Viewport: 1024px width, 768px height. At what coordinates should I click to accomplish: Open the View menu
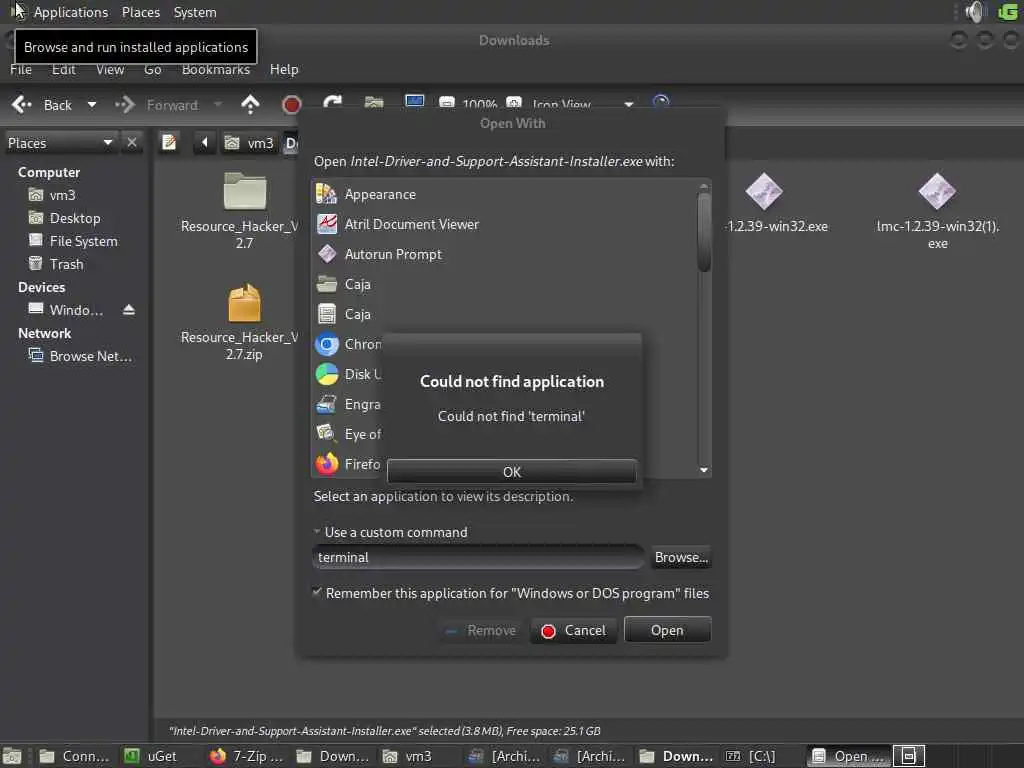(110, 69)
